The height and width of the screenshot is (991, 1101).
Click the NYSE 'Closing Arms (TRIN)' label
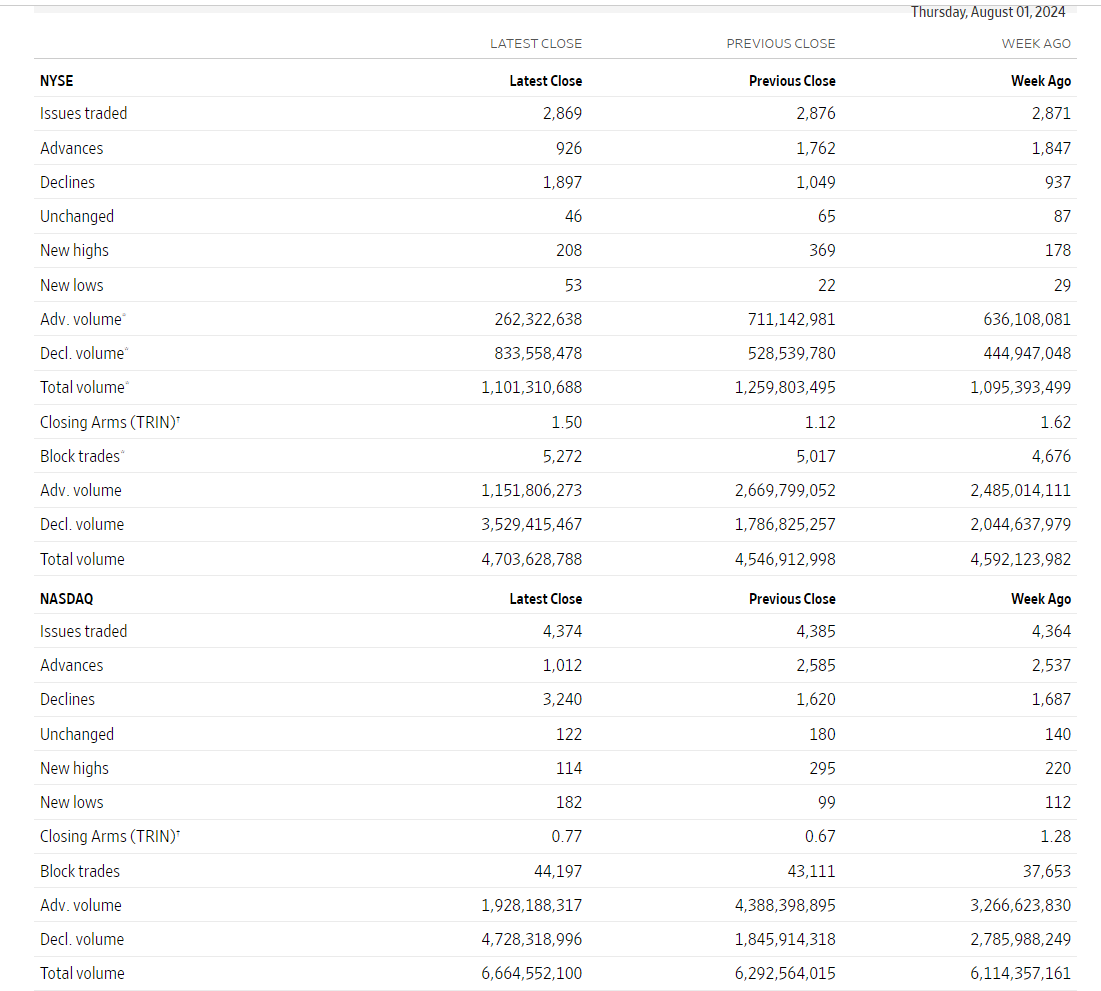tap(110, 422)
